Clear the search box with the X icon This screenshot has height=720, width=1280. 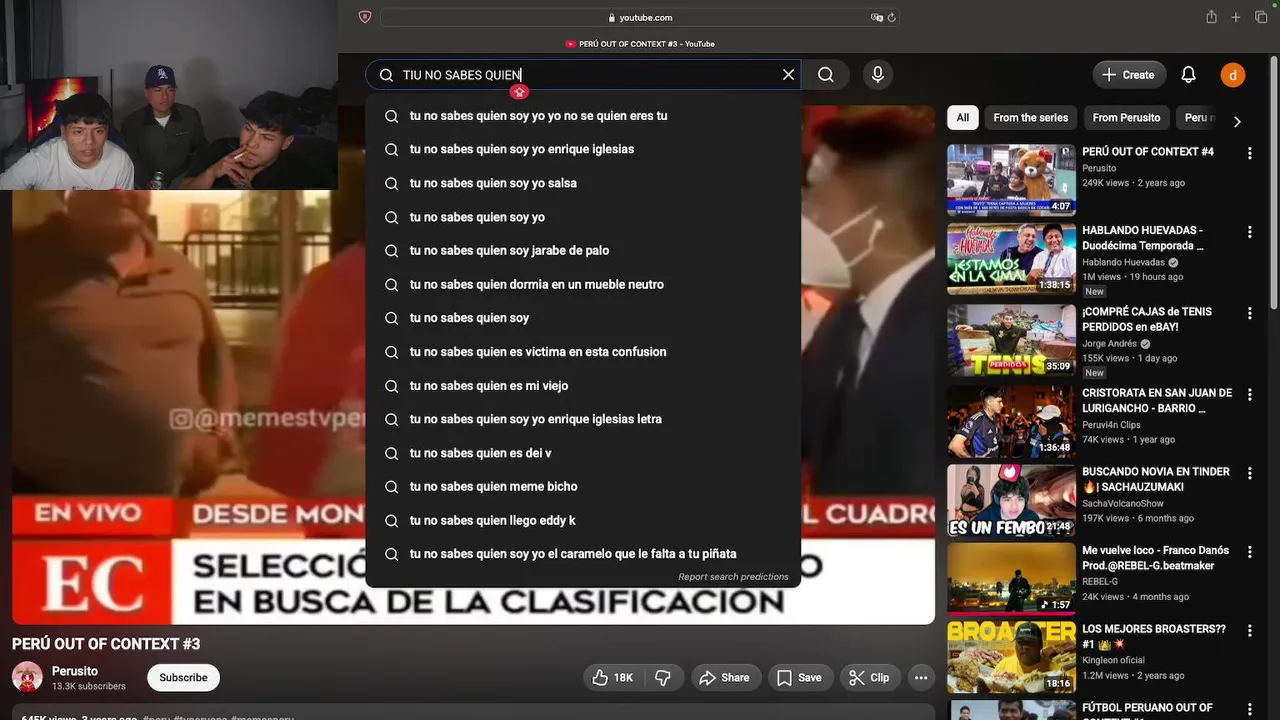click(788, 75)
